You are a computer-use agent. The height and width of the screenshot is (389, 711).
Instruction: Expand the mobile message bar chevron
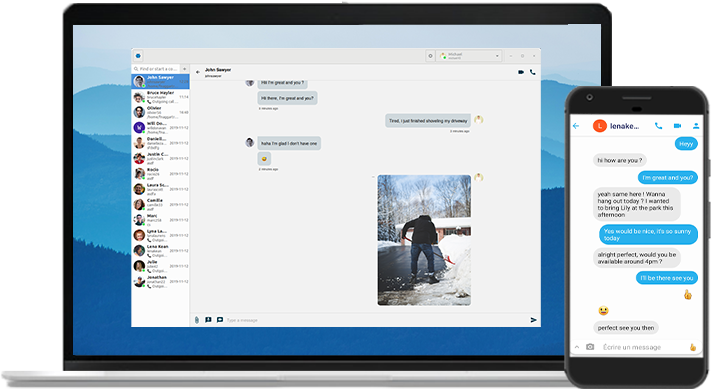577,347
